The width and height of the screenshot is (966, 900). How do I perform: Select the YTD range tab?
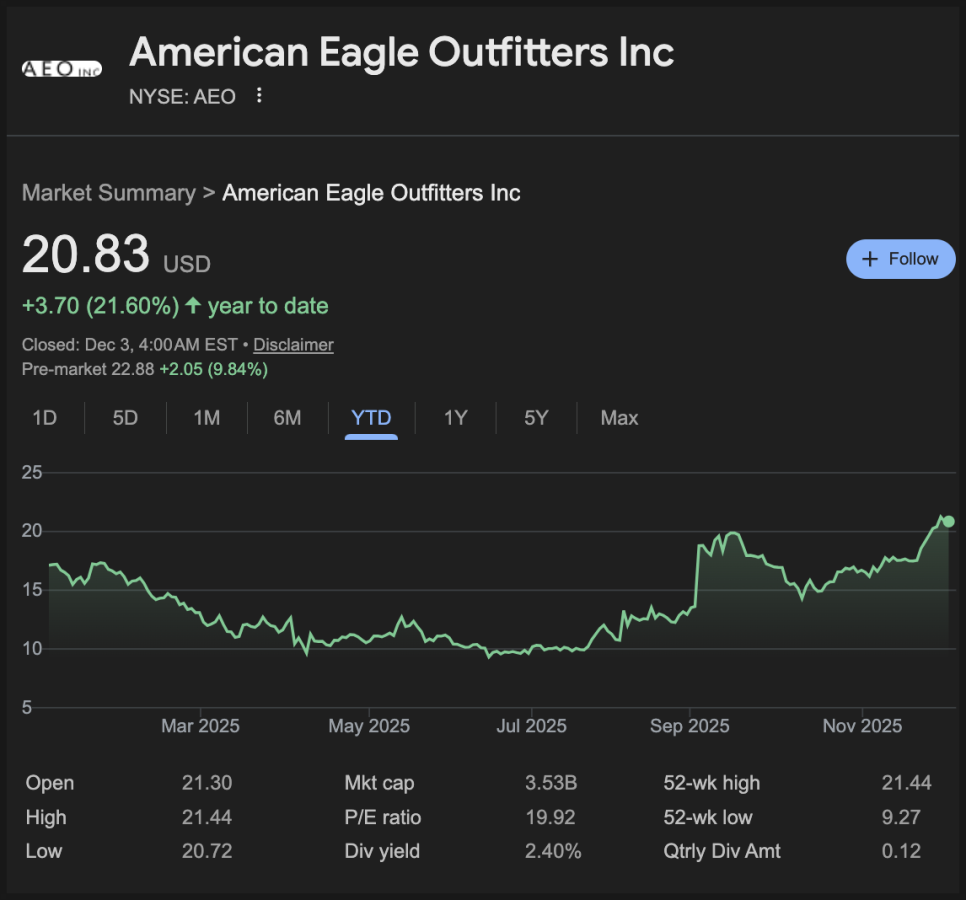pos(371,418)
